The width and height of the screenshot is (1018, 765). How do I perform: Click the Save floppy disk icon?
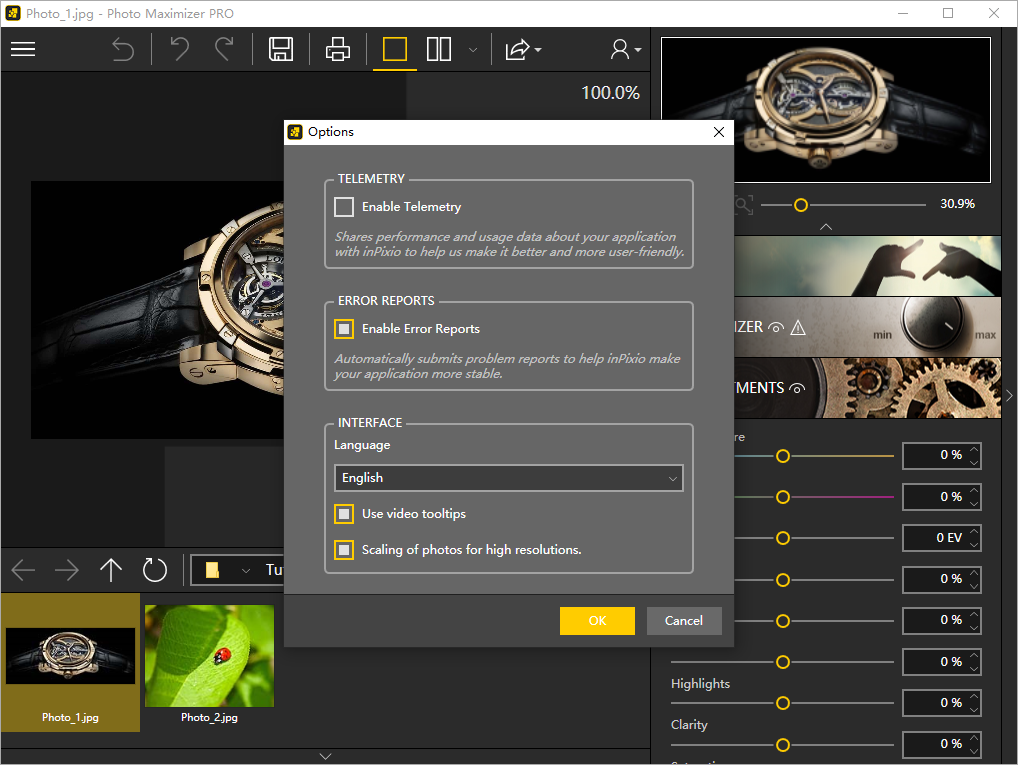pos(281,49)
